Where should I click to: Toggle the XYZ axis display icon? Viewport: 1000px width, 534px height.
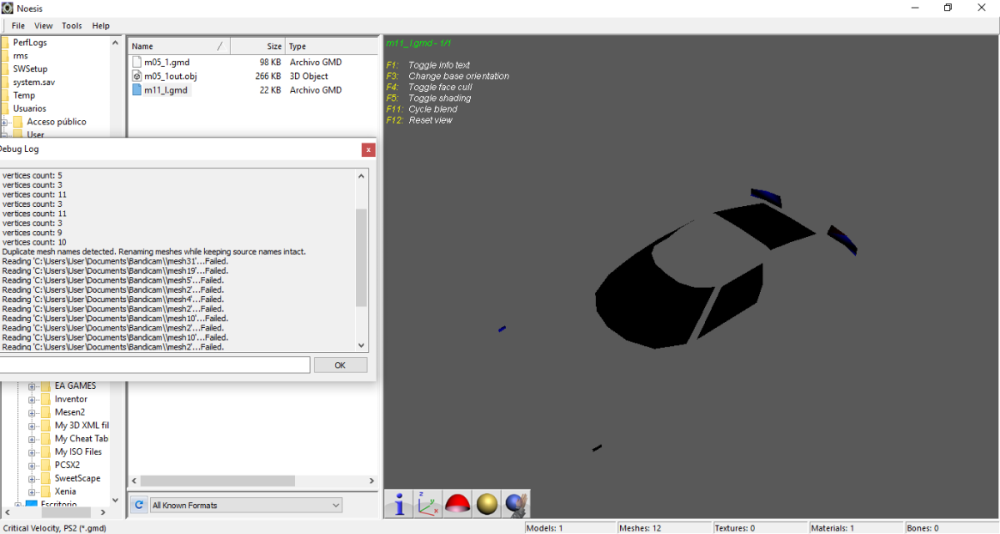click(x=428, y=504)
